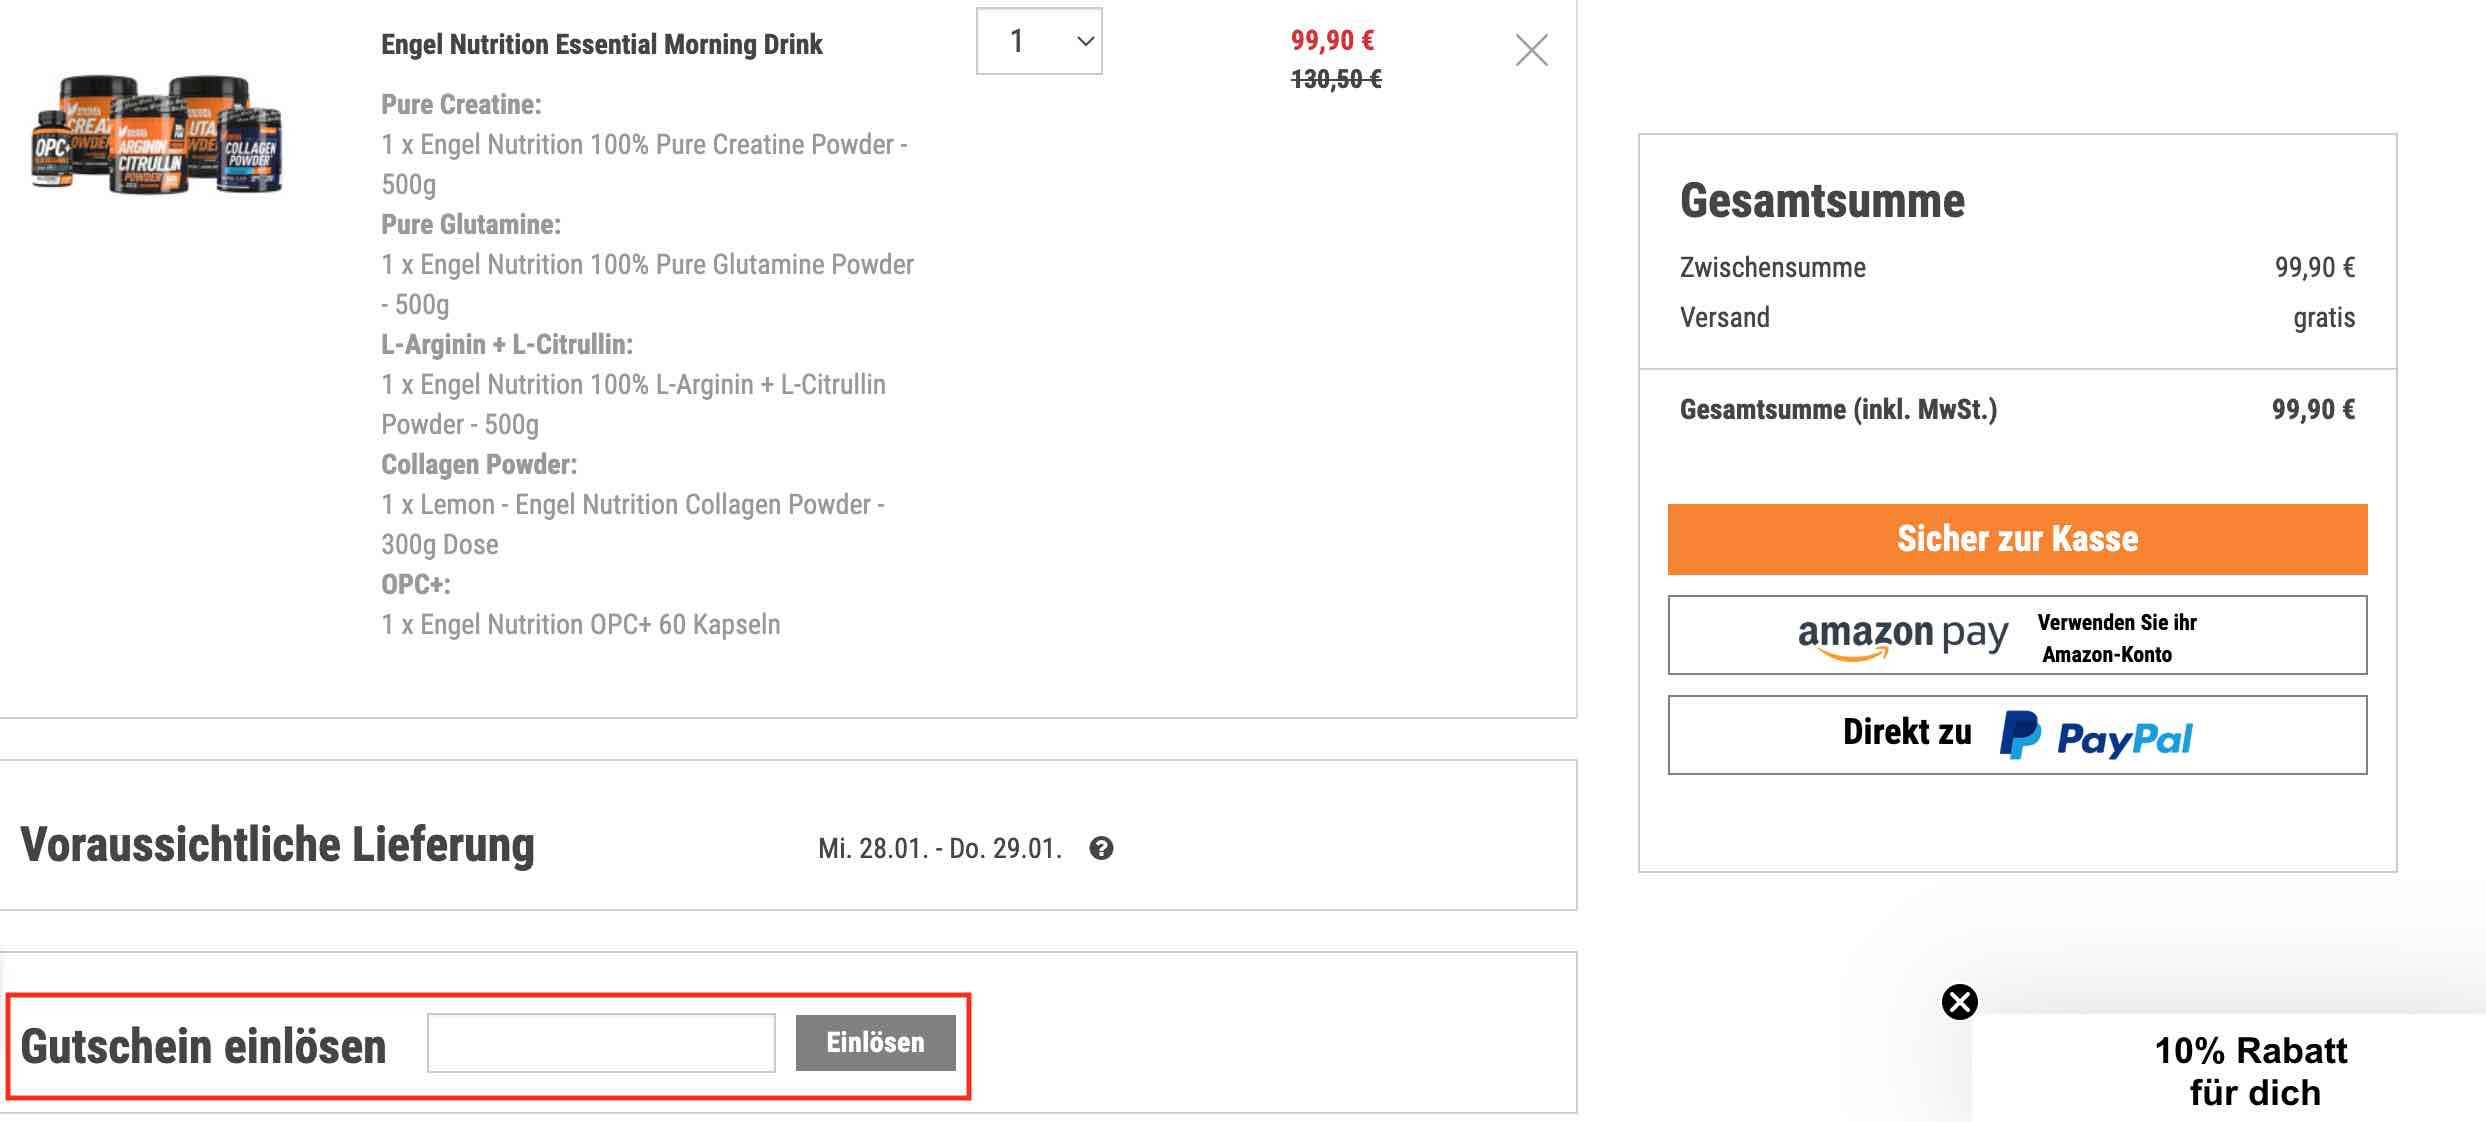Select the Collagen Powder: component label
This screenshot has width=2486, height=1122.
(x=479, y=465)
